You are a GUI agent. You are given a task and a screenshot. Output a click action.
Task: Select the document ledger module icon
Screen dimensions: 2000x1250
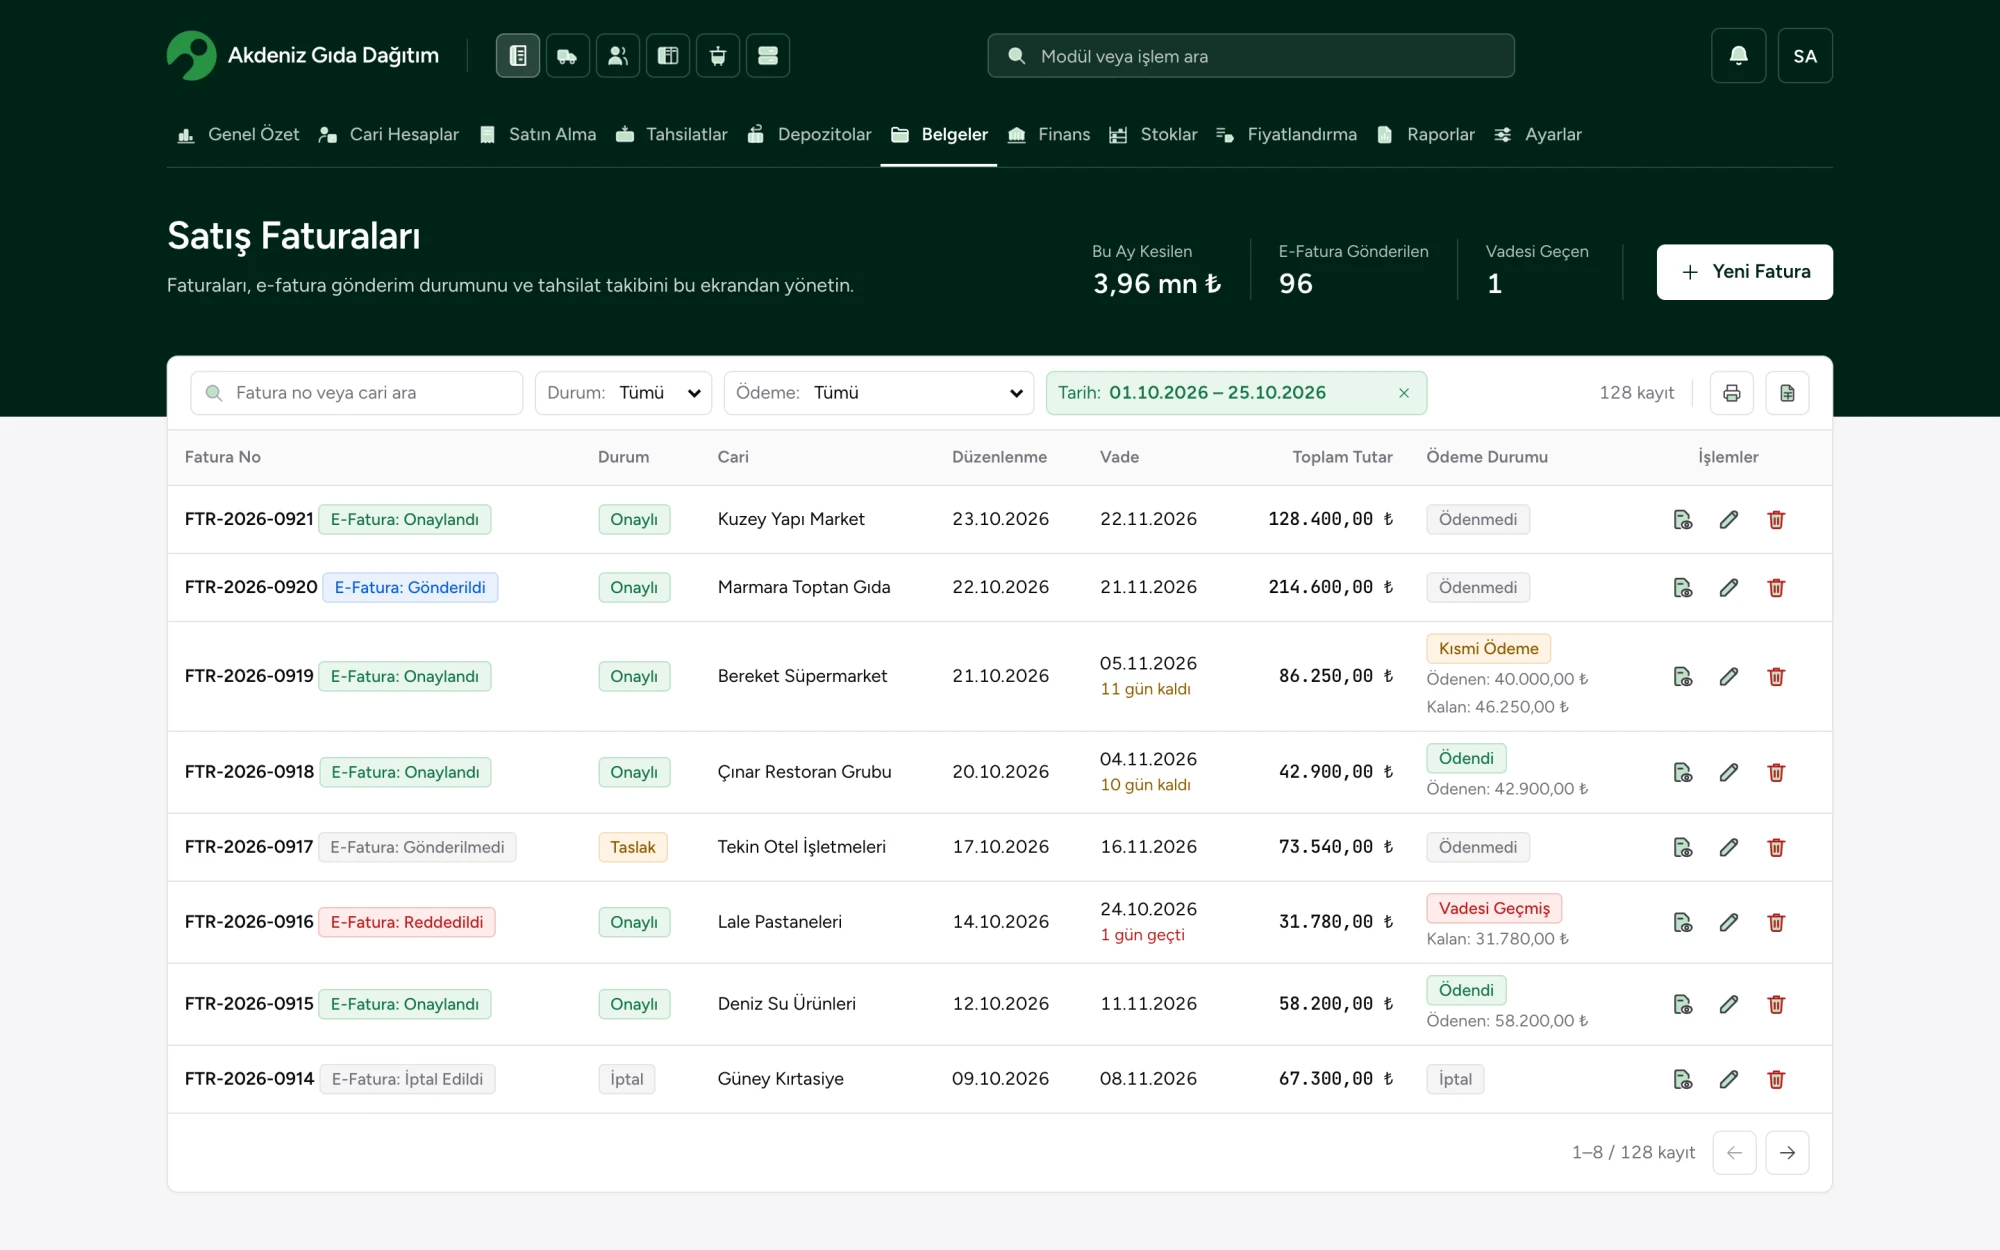pos(517,56)
